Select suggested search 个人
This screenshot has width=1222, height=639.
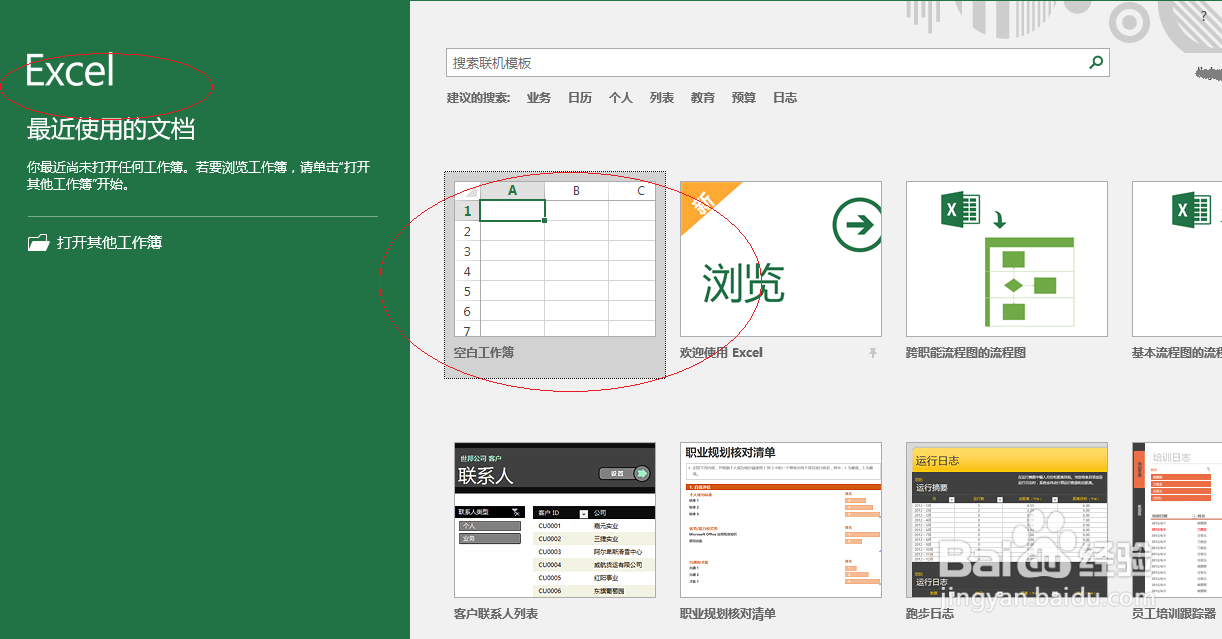[x=621, y=98]
